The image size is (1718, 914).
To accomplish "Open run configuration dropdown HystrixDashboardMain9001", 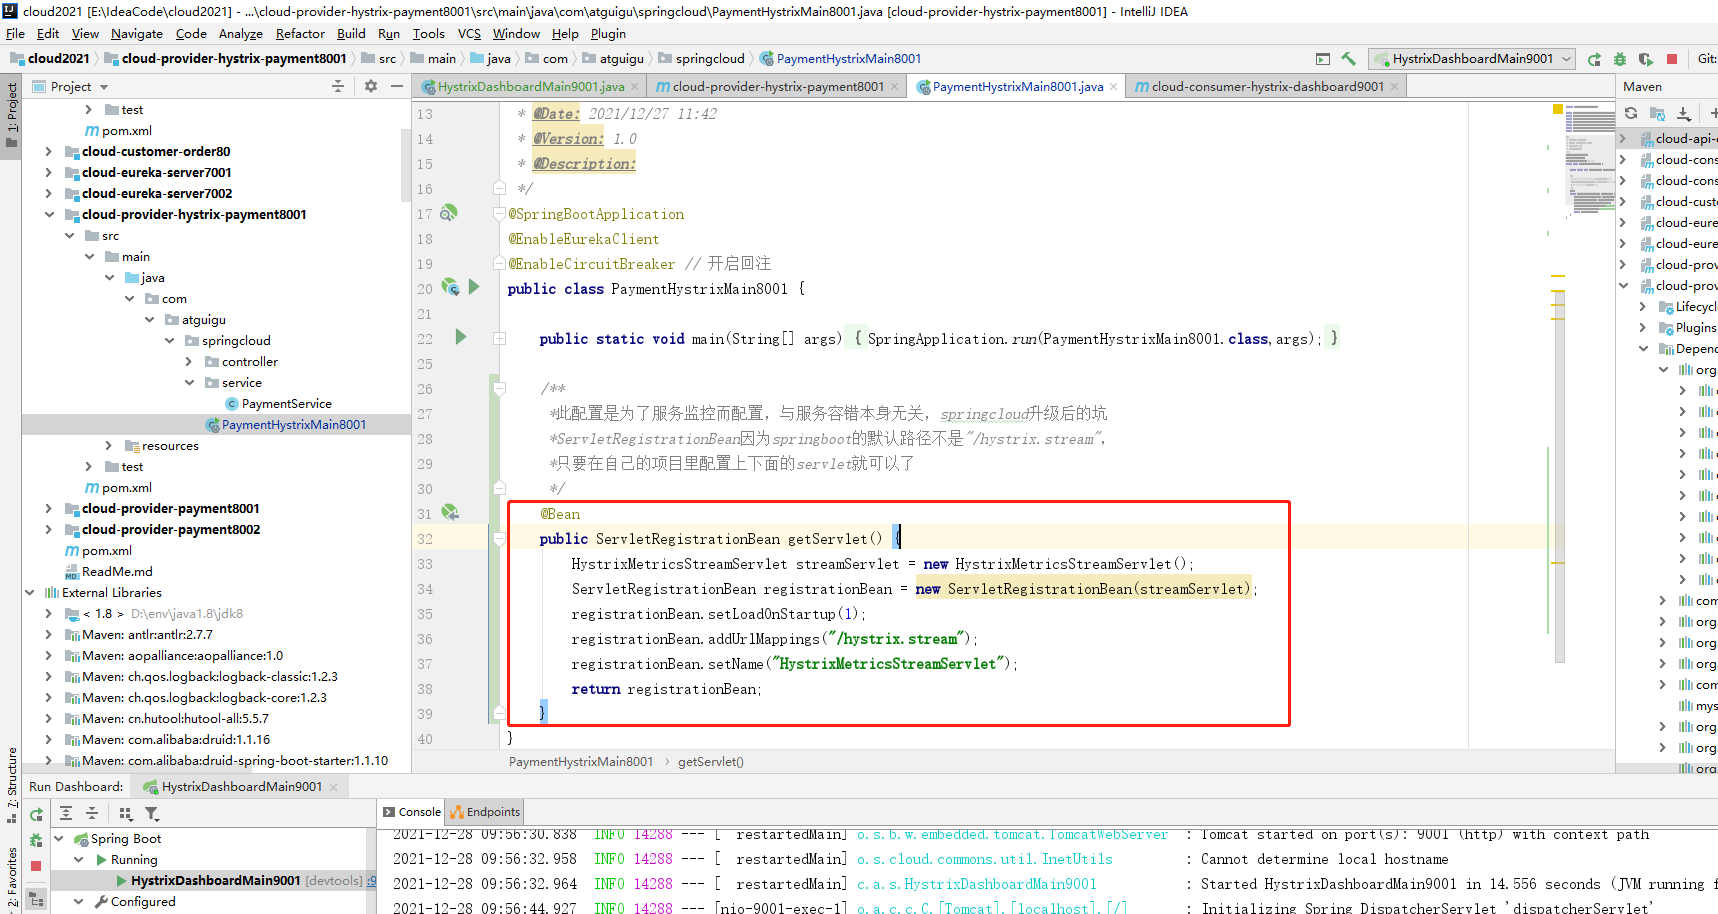I will tap(1472, 59).
